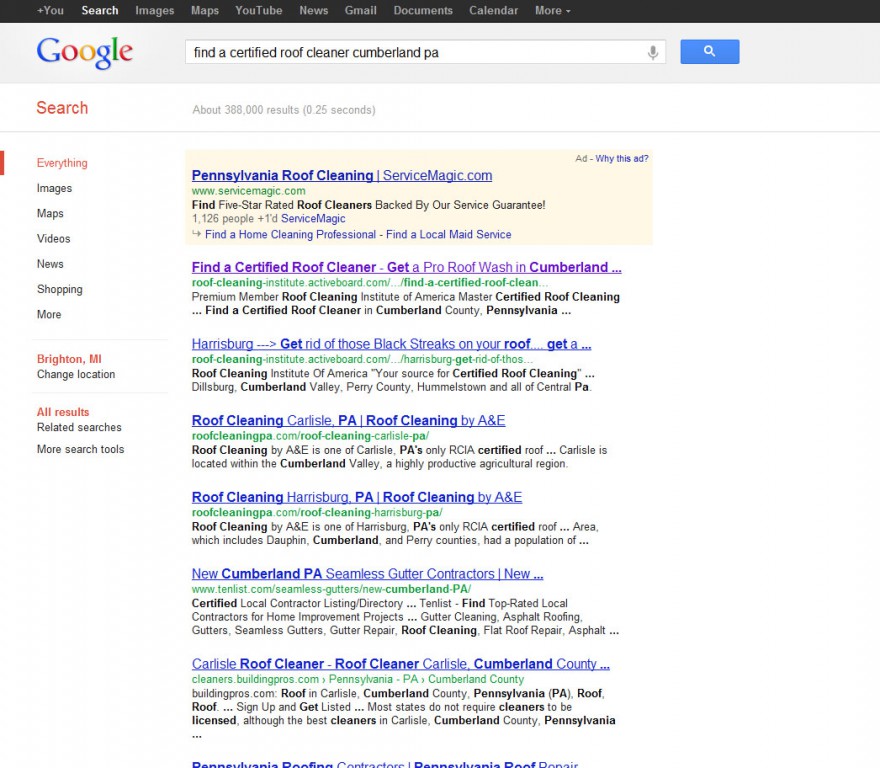Viewport: 880px width, 768px height.
Task: Select Shopping filter in left sidebar
Action: (x=60, y=289)
